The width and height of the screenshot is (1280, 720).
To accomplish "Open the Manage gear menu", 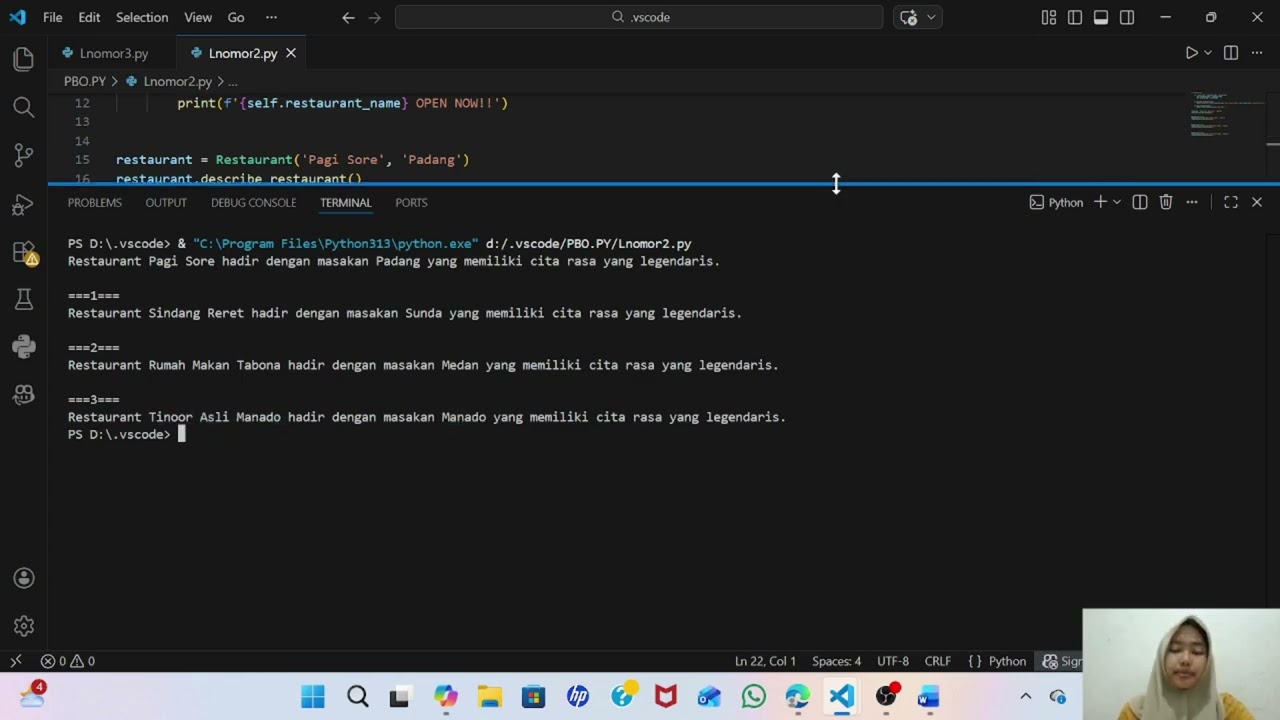I will click(24, 627).
